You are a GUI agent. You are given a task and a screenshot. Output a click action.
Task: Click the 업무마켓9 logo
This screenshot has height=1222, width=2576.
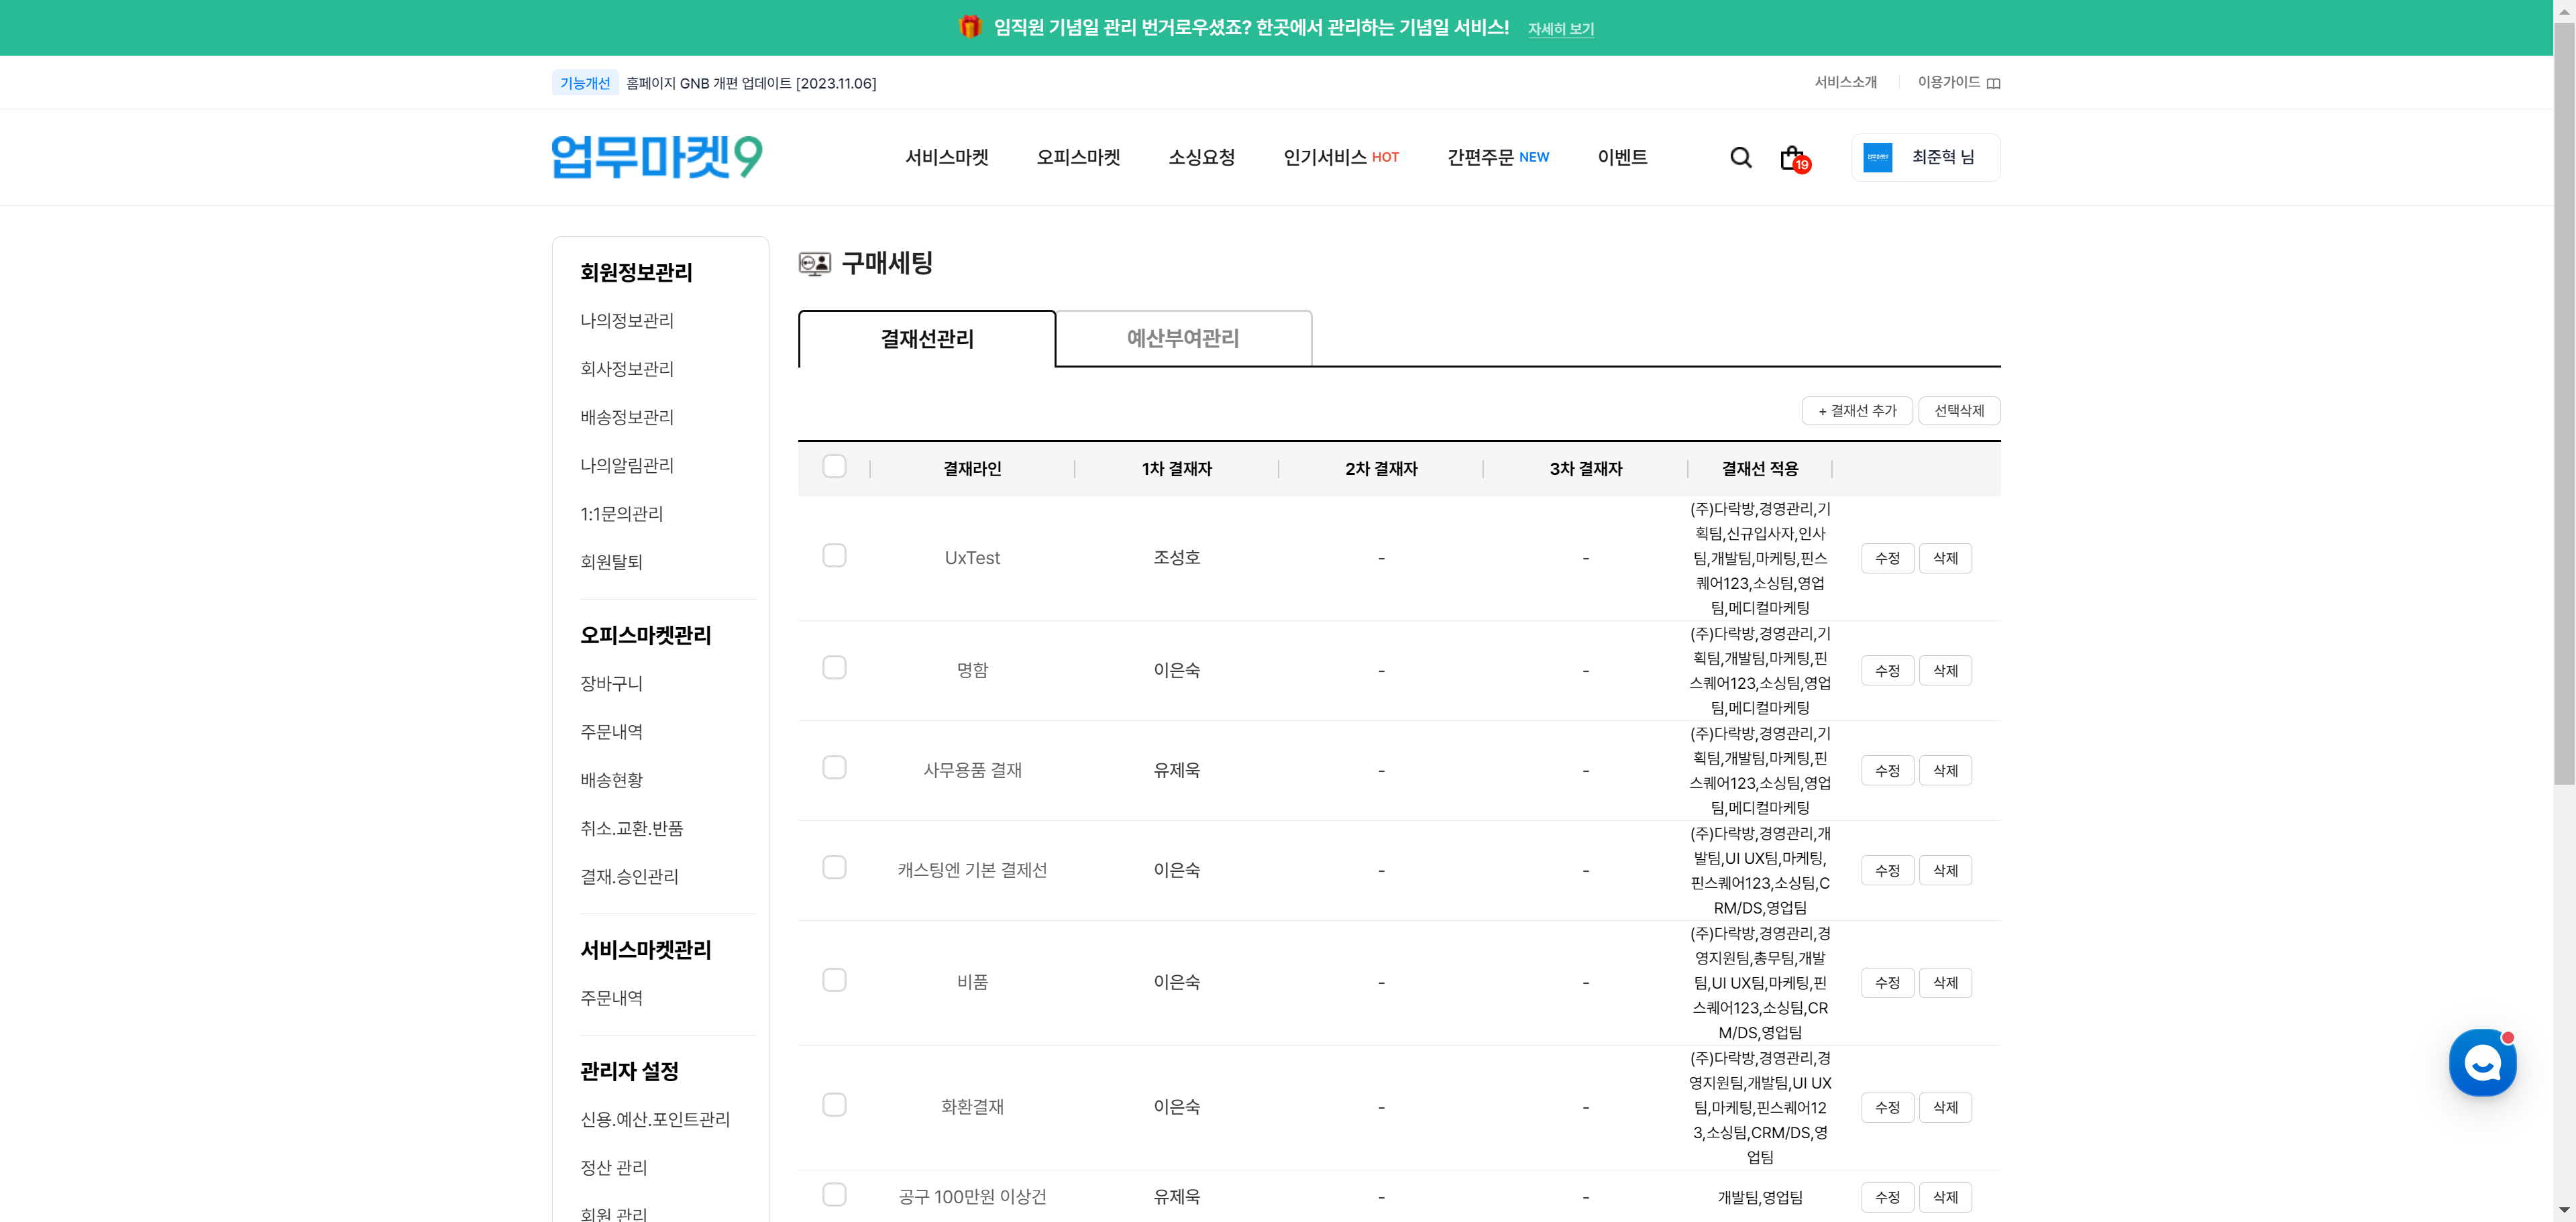pos(657,156)
